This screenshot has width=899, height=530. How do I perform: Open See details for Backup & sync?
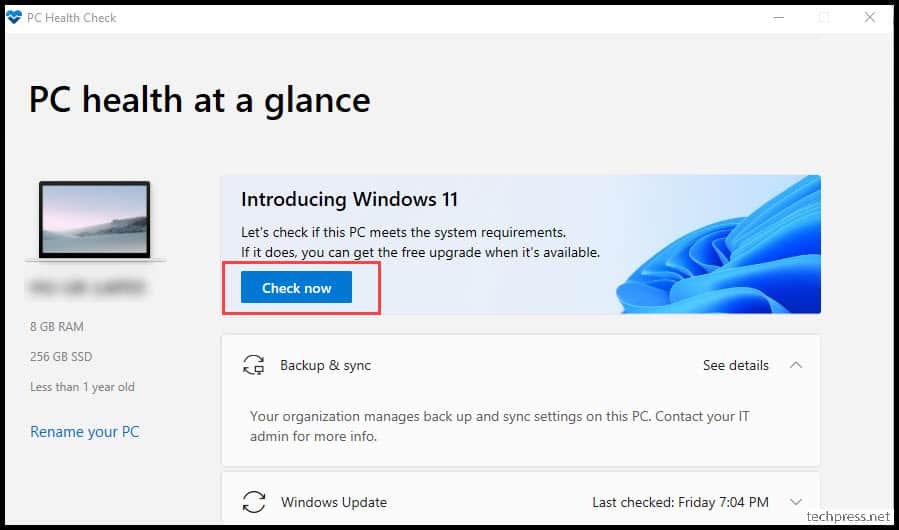click(736, 365)
